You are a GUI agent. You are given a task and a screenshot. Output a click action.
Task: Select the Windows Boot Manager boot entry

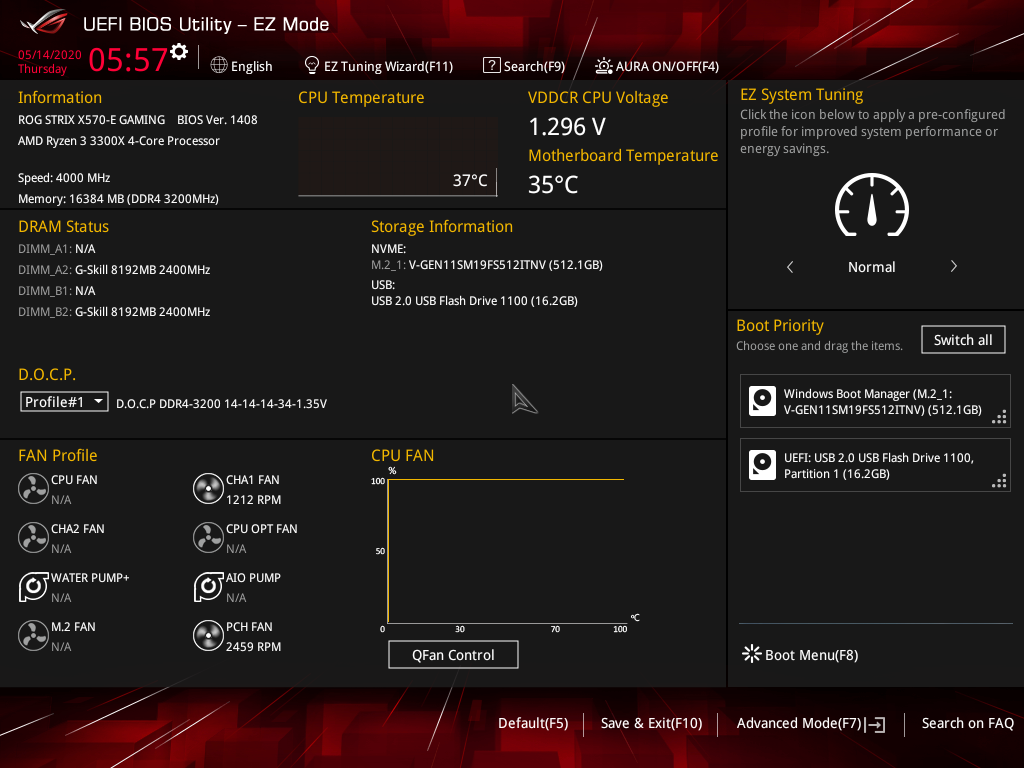click(x=875, y=401)
